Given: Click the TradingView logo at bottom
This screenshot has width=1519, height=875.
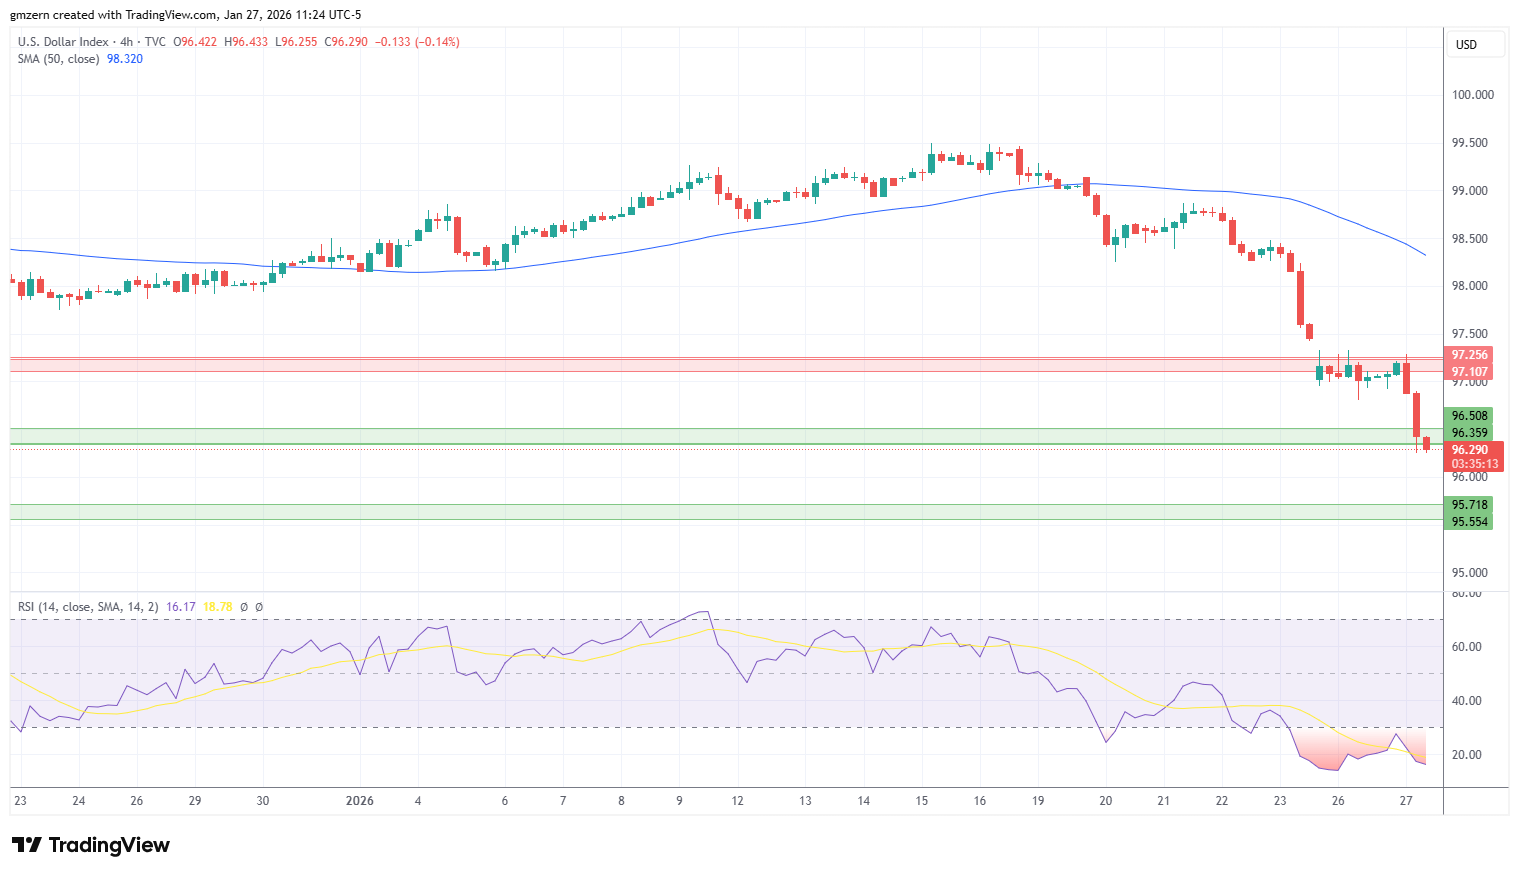Looking at the screenshot, I should (x=91, y=845).
